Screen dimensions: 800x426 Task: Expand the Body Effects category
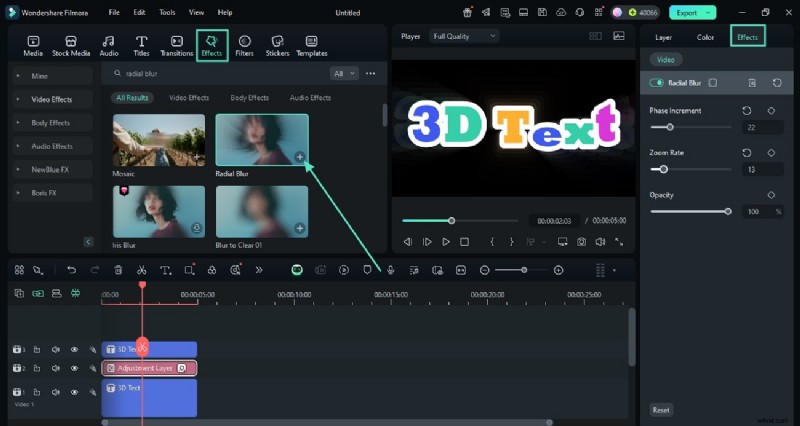[50, 122]
